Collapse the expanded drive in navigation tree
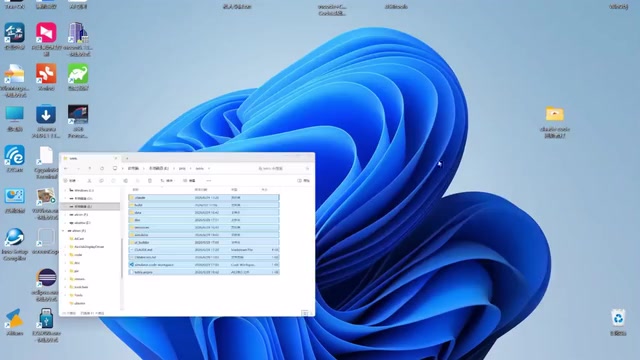640x360 pixels. coord(64,231)
